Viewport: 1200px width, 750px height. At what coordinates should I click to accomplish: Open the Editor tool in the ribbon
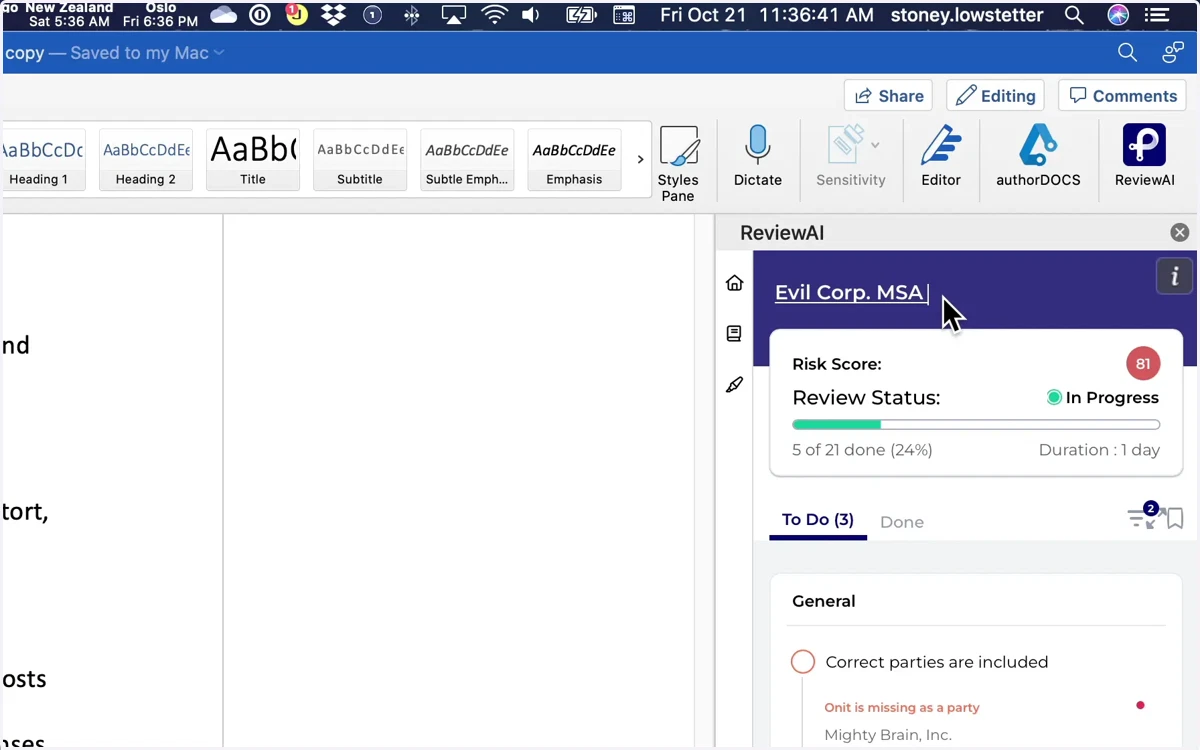pos(940,155)
